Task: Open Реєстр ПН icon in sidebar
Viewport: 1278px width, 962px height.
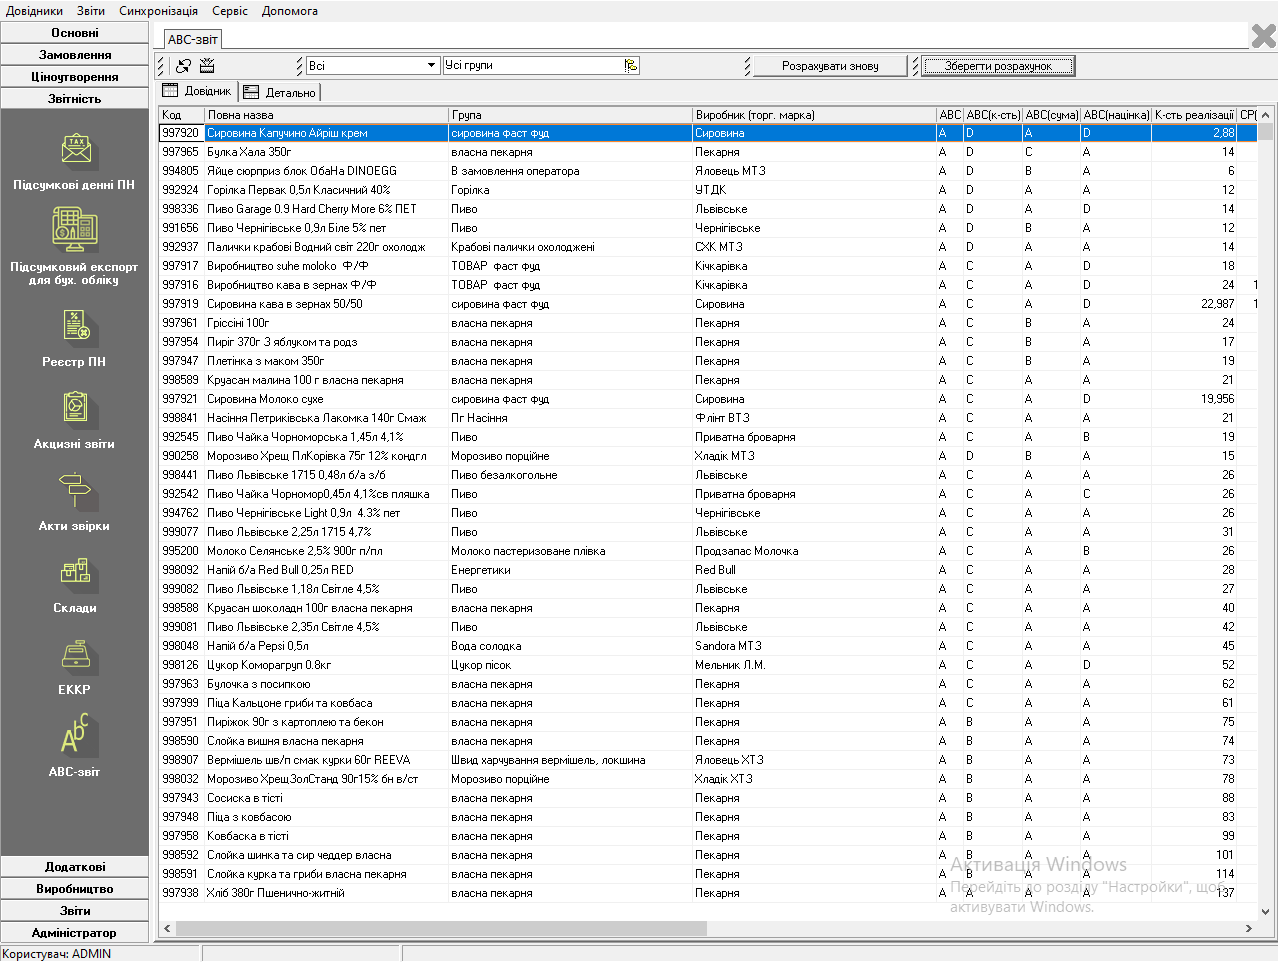Action: [x=75, y=326]
